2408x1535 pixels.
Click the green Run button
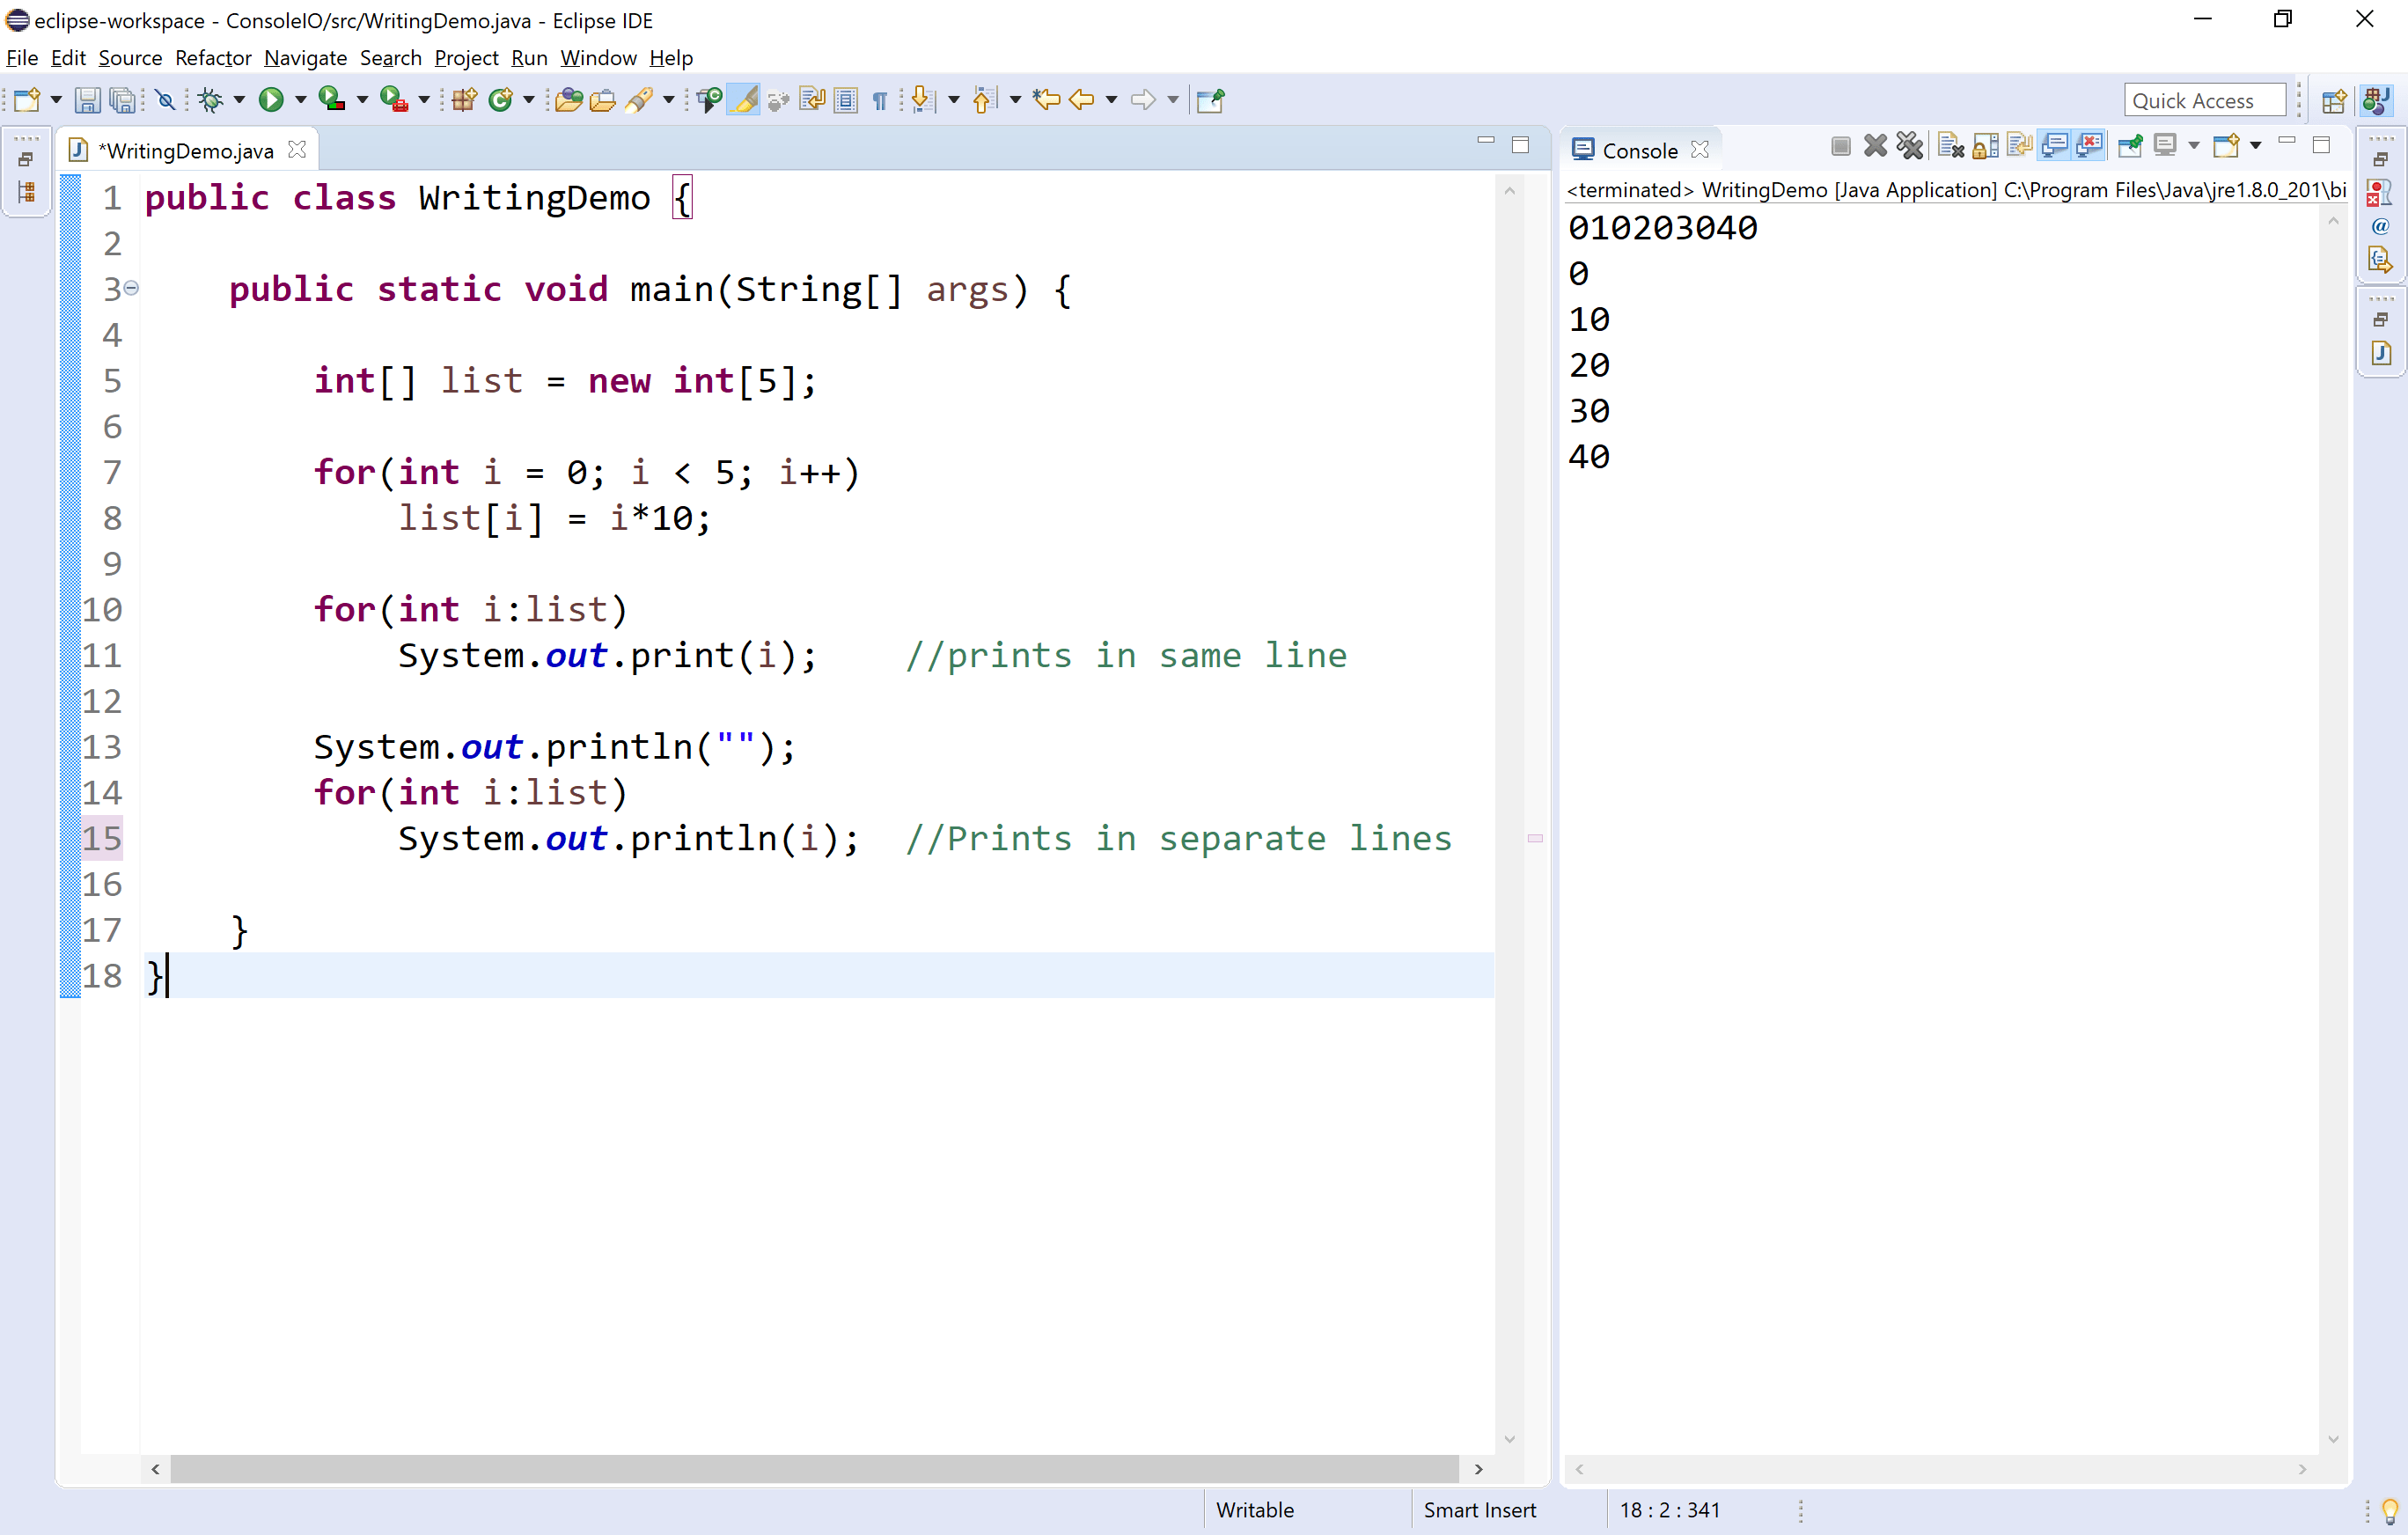[x=270, y=100]
